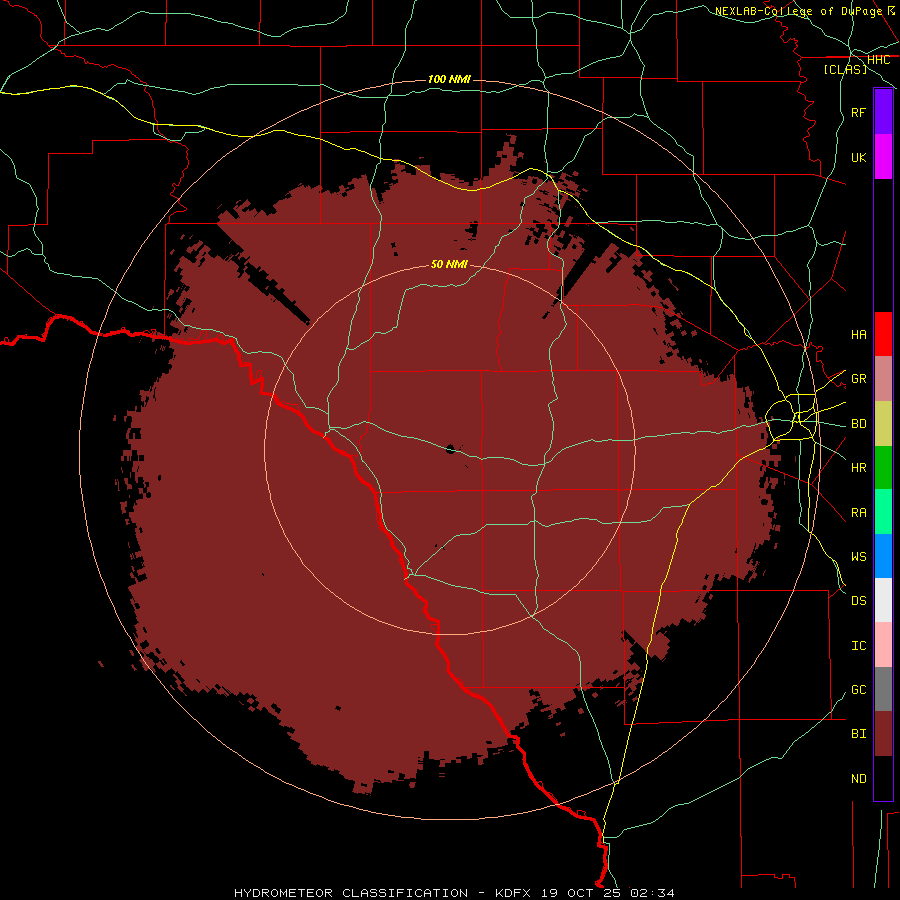The height and width of the screenshot is (900, 900).
Task: Click the yellow BD legend swatch
Action: tap(883, 424)
